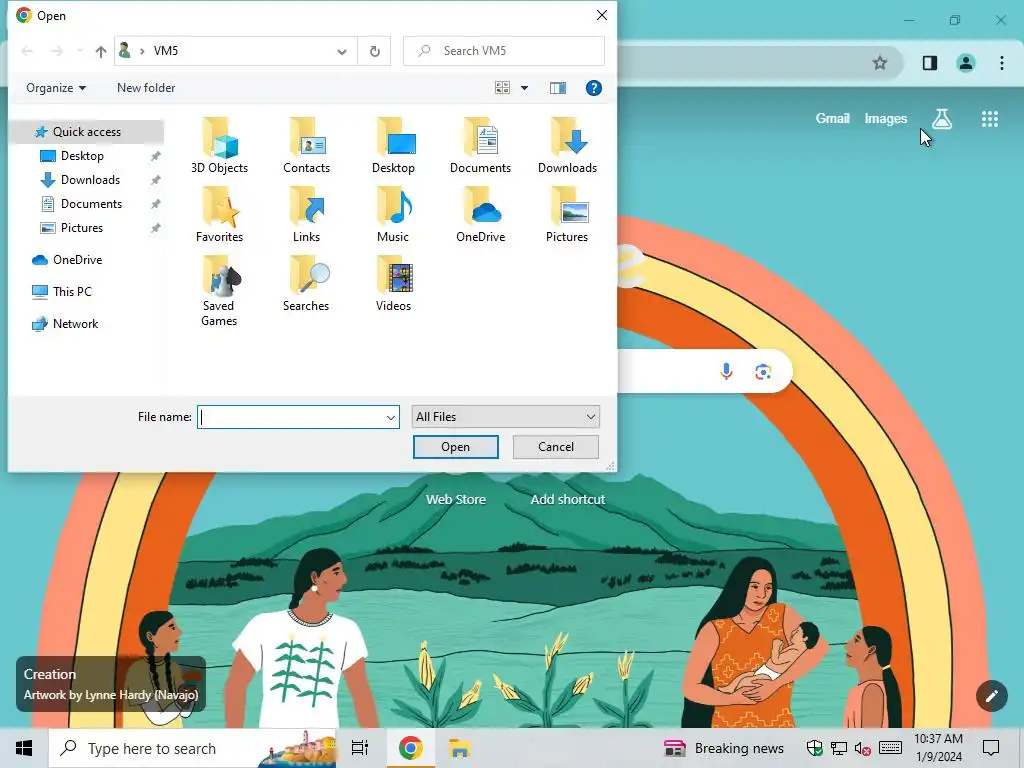Click New folder
Screen dimensions: 1024x768
(146, 88)
